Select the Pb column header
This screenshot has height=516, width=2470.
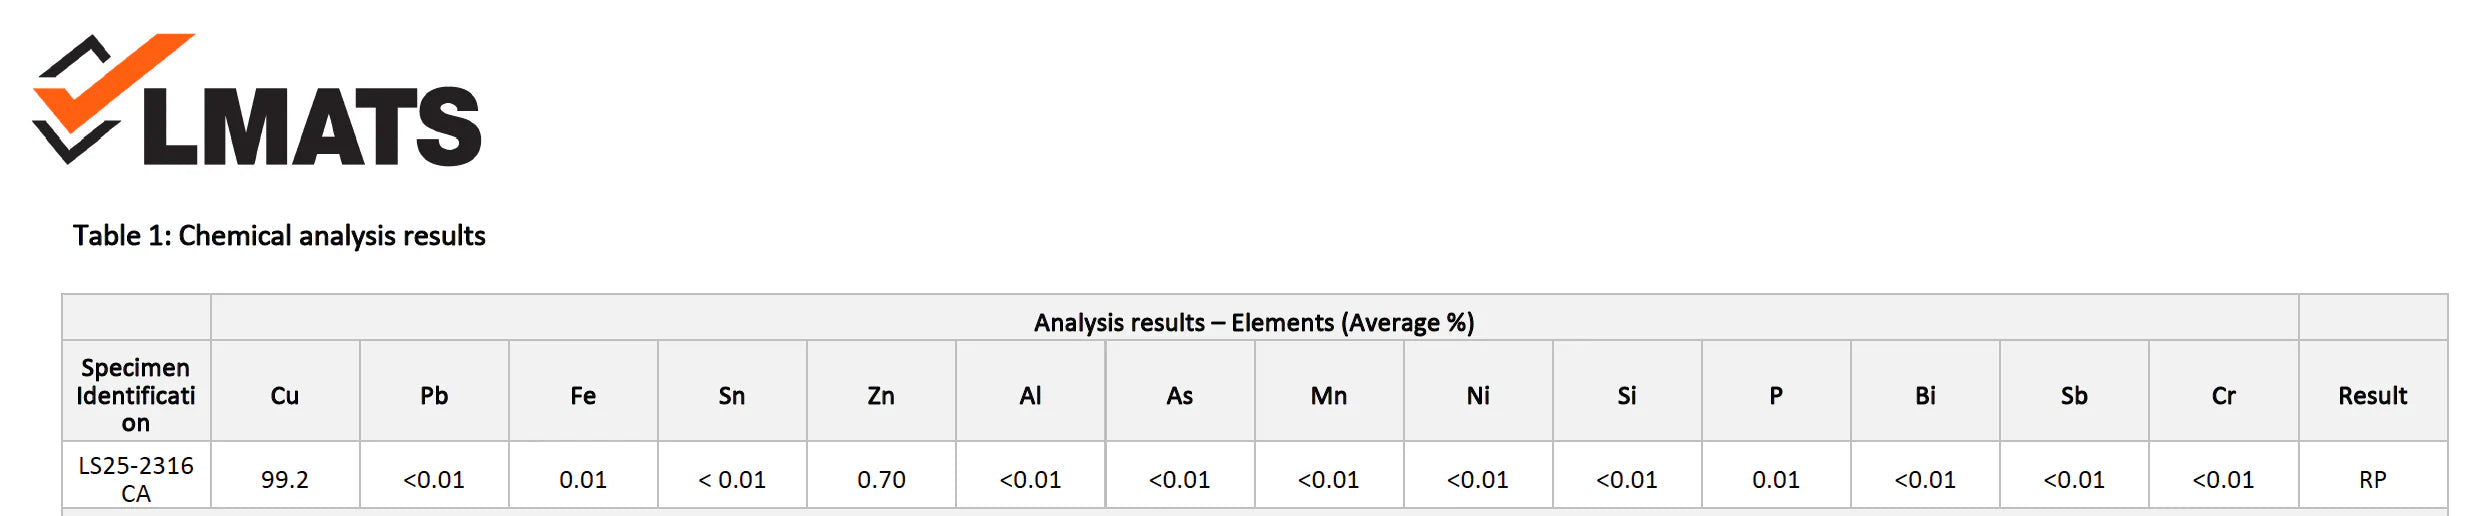[434, 396]
